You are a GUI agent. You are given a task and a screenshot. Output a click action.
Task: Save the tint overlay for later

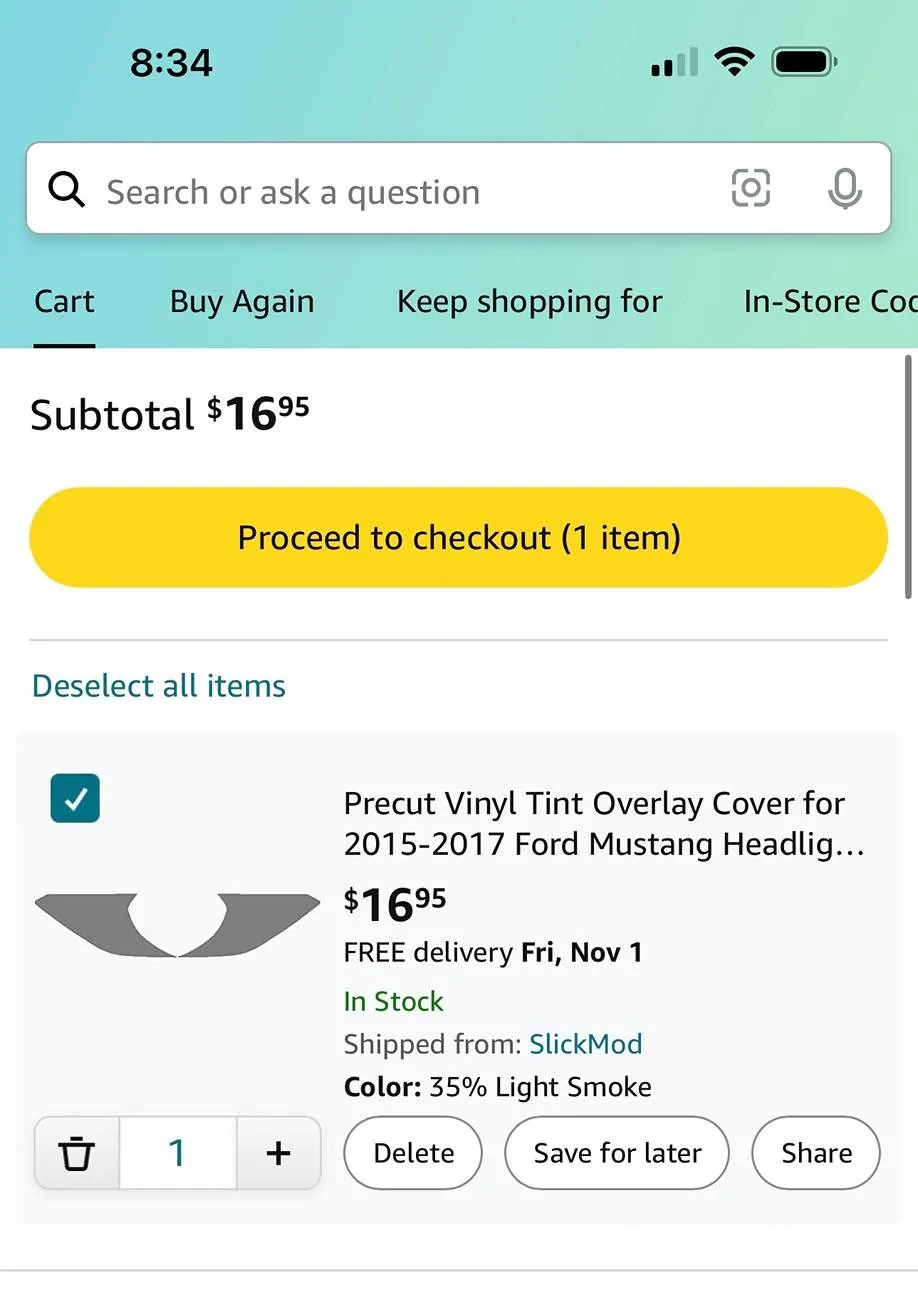(x=617, y=1153)
